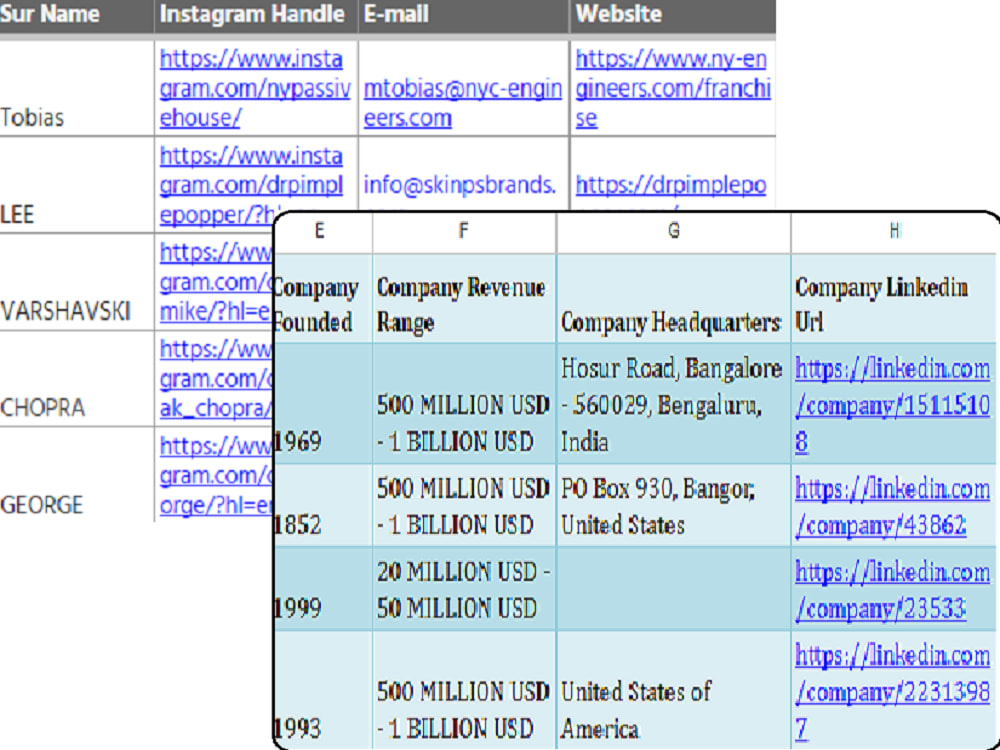Select the 1993 founded year cell
This screenshot has width=1000, height=750.
323,690
